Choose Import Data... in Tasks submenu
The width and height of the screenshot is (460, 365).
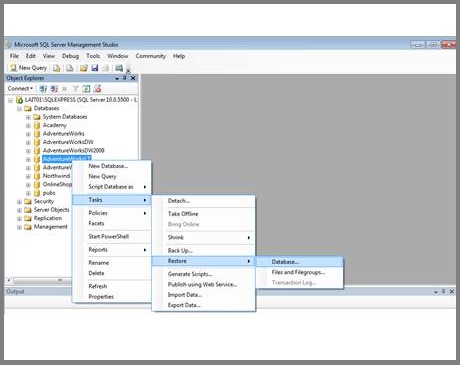[x=204, y=295]
